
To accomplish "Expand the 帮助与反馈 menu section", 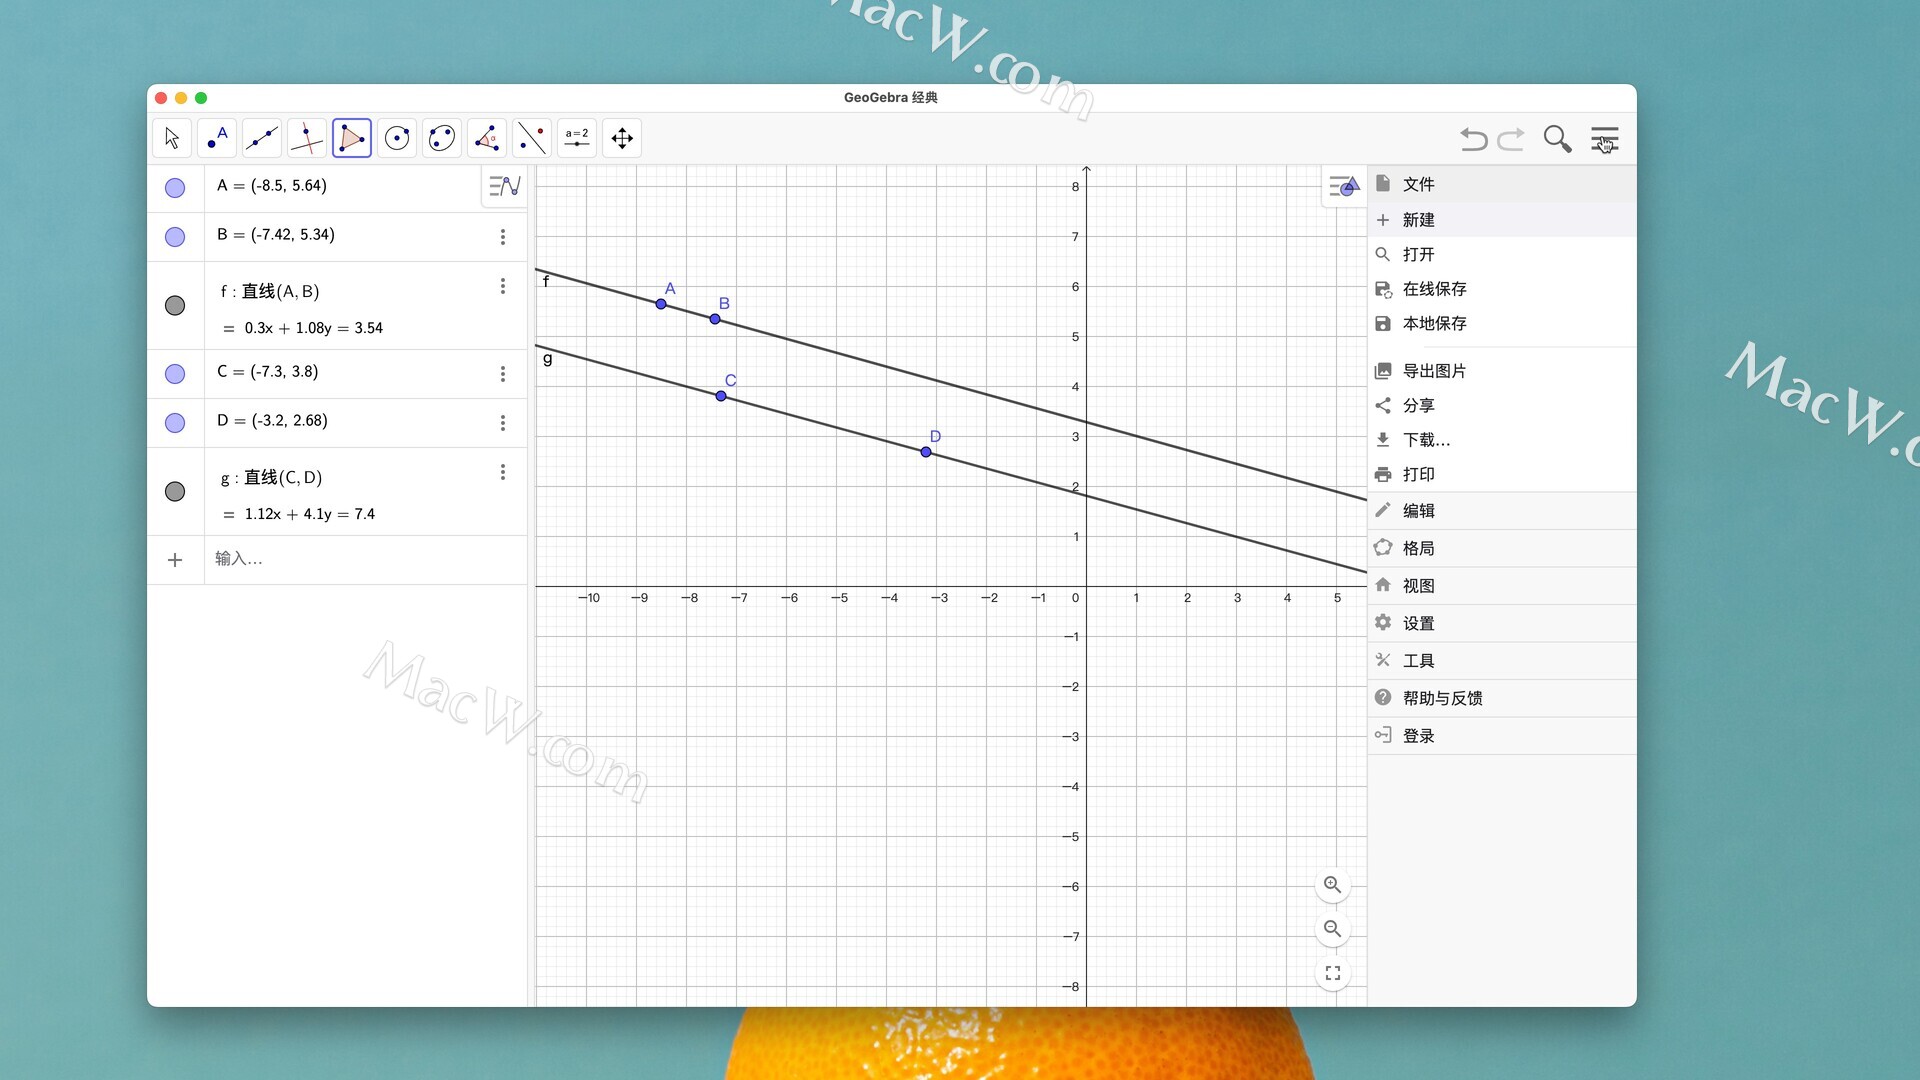I will click(x=1502, y=698).
